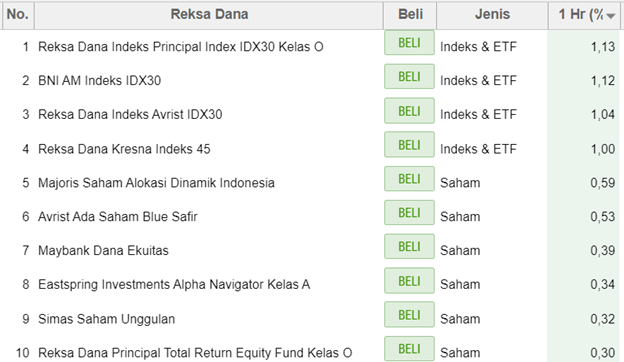Viewport: 624px width, 362px height.
Task: Buy Reksa Dana Kresna Indeks 45
Action: (409, 145)
